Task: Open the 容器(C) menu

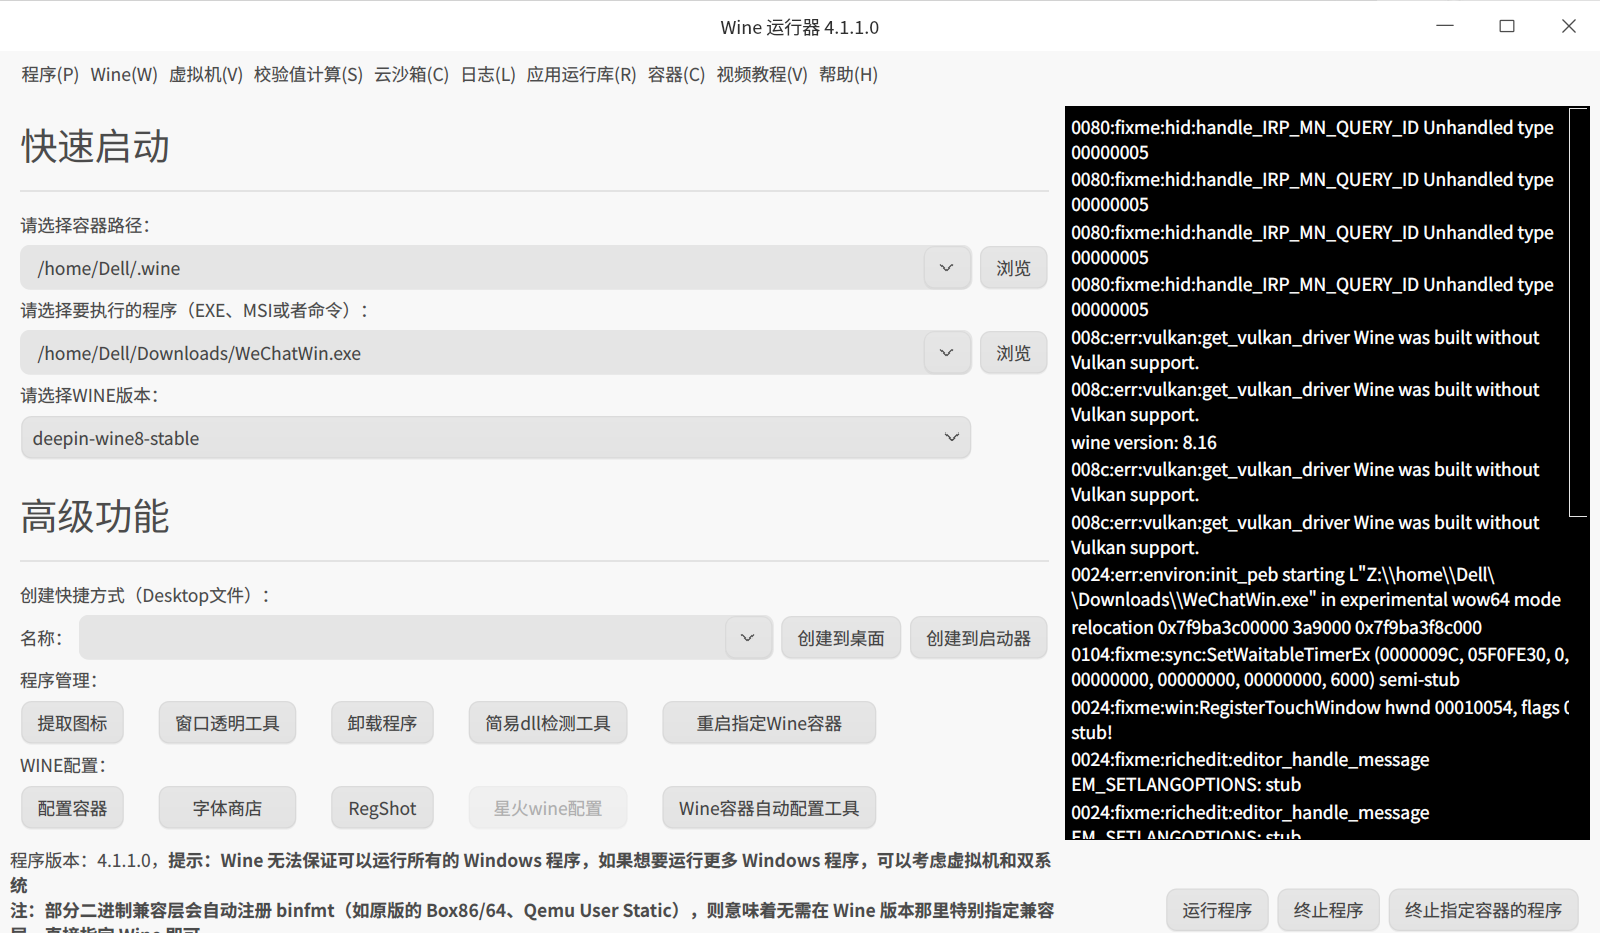Action: [676, 75]
